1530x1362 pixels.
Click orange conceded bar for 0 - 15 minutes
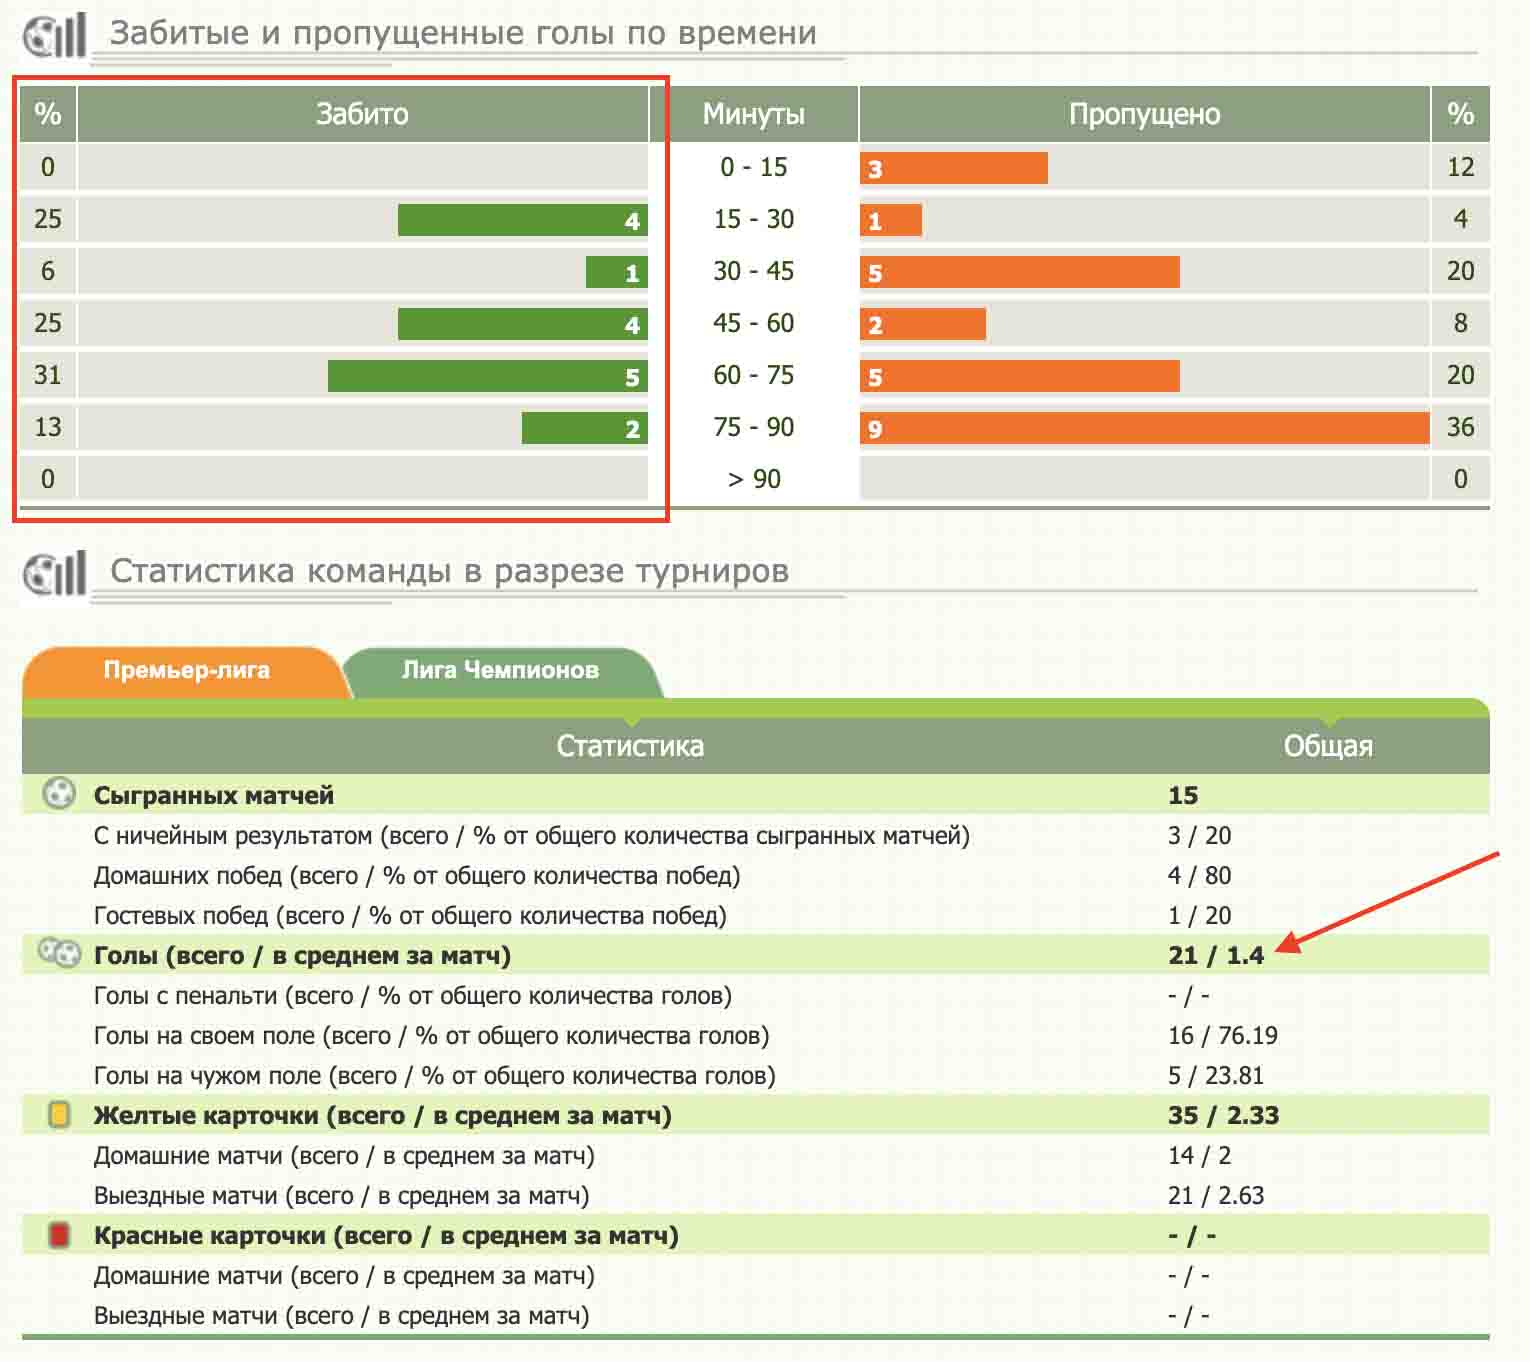[x=954, y=168]
